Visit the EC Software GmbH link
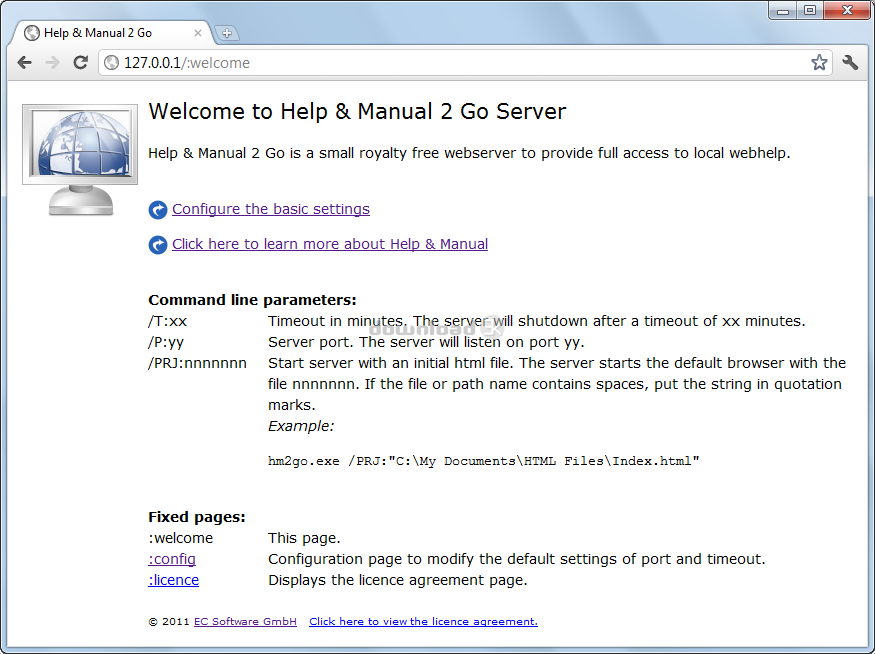 point(245,622)
